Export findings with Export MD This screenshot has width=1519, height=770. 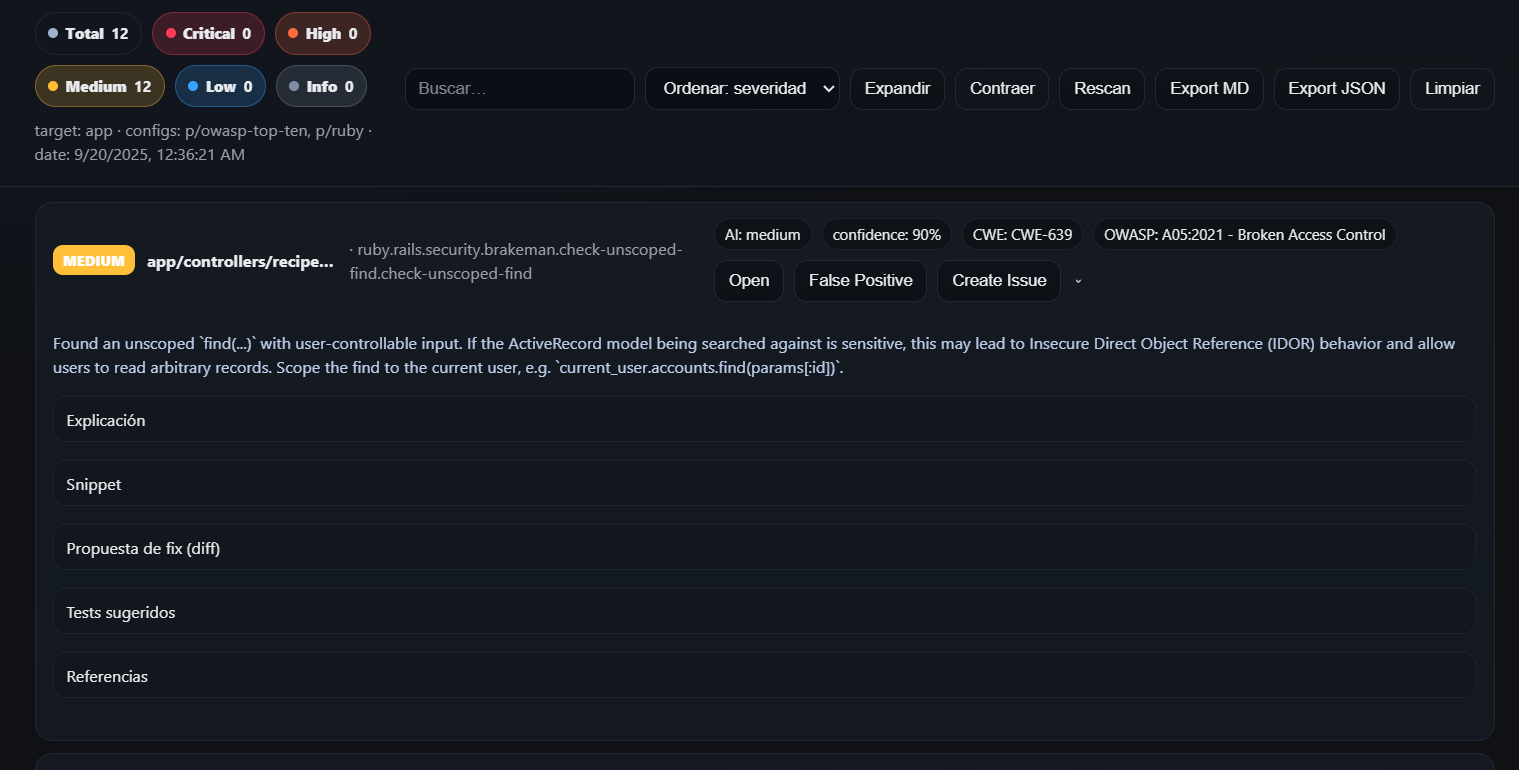[x=1209, y=89]
